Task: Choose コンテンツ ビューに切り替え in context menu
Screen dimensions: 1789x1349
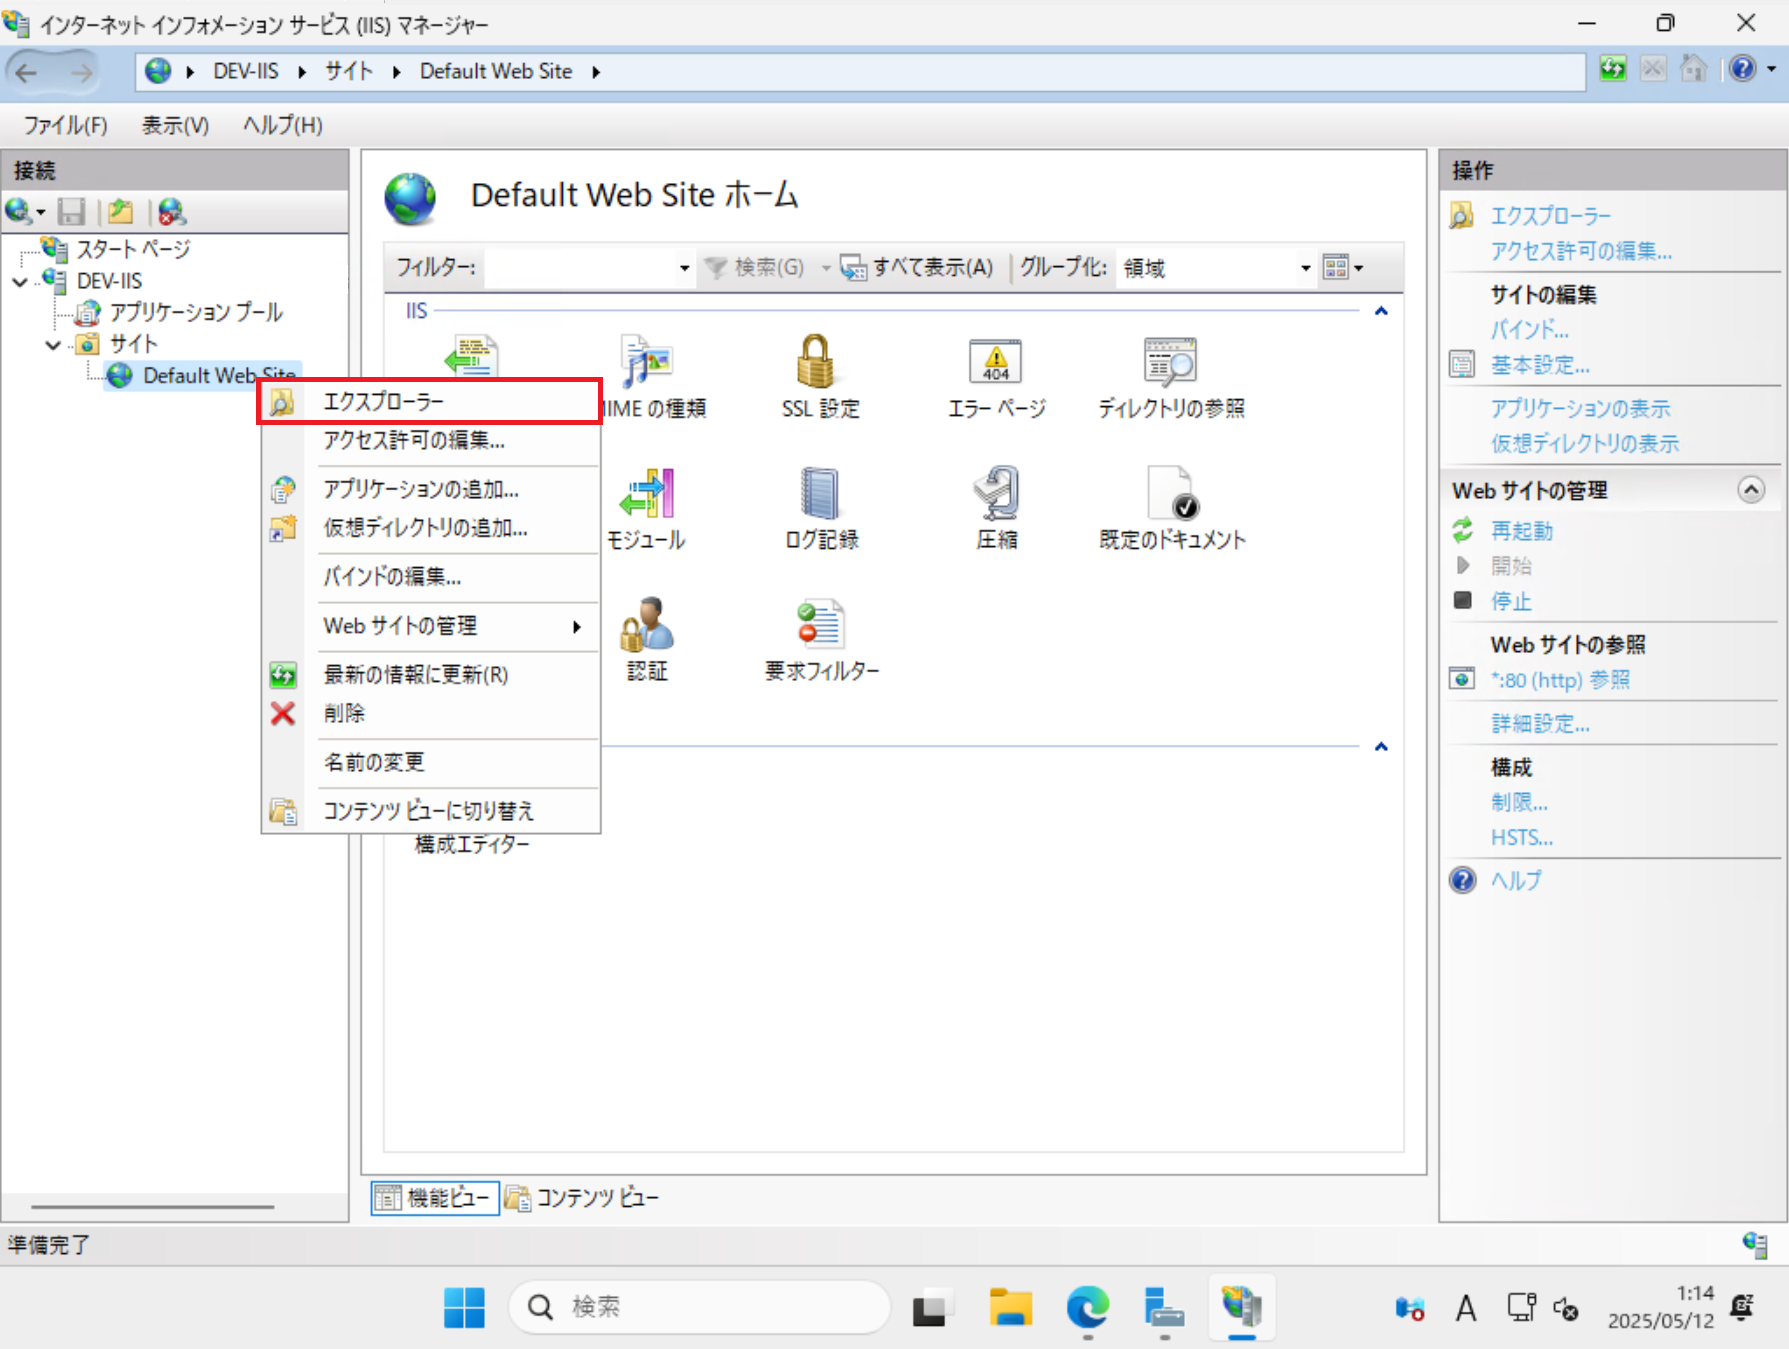Action: (432, 811)
